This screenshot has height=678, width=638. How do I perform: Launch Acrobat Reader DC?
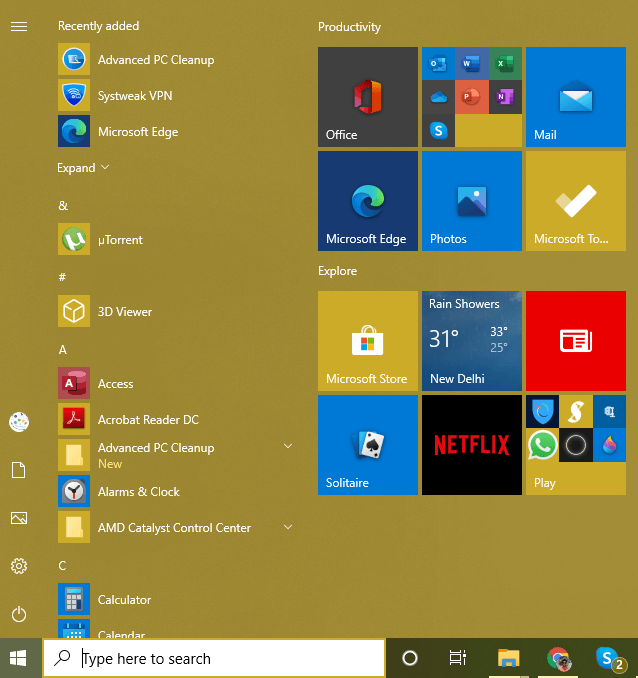[x=175, y=419]
